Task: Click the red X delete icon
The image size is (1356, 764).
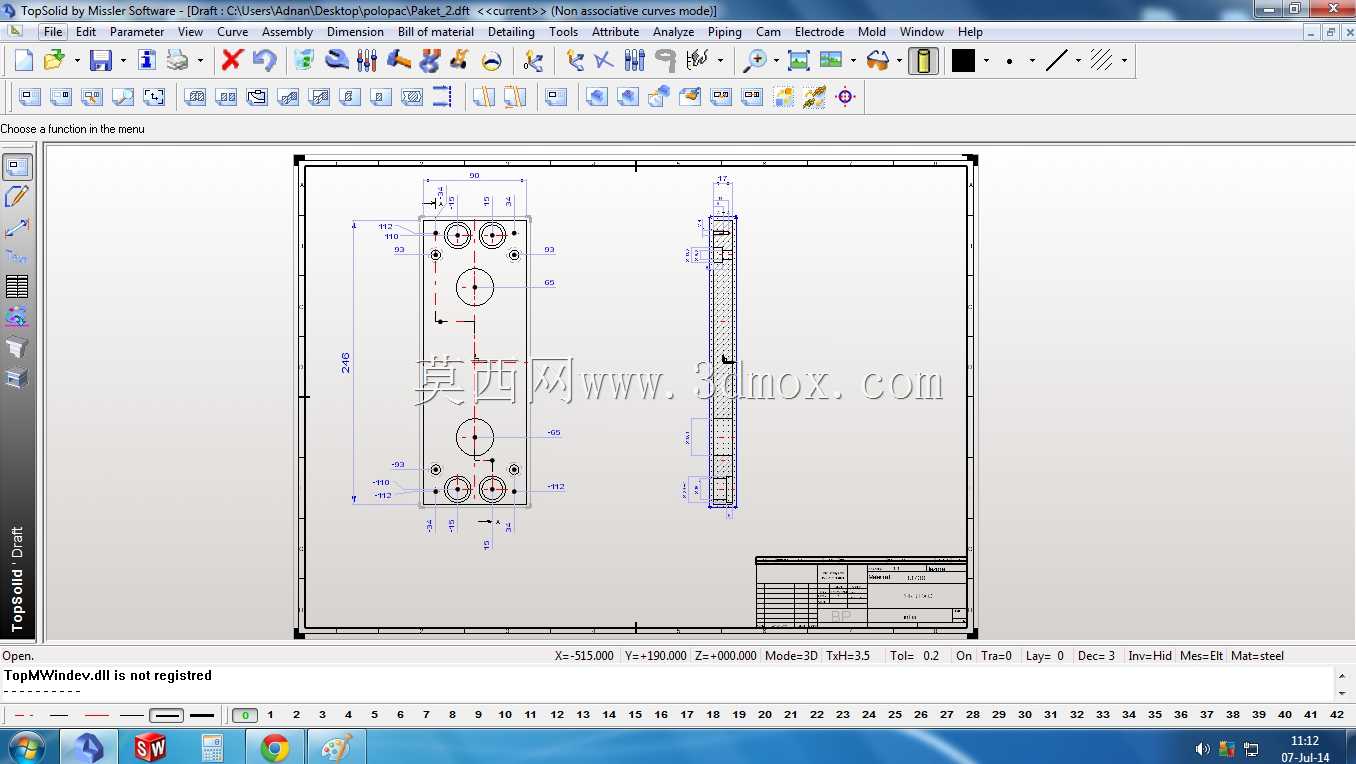Action: pyautogui.click(x=232, y=60)
